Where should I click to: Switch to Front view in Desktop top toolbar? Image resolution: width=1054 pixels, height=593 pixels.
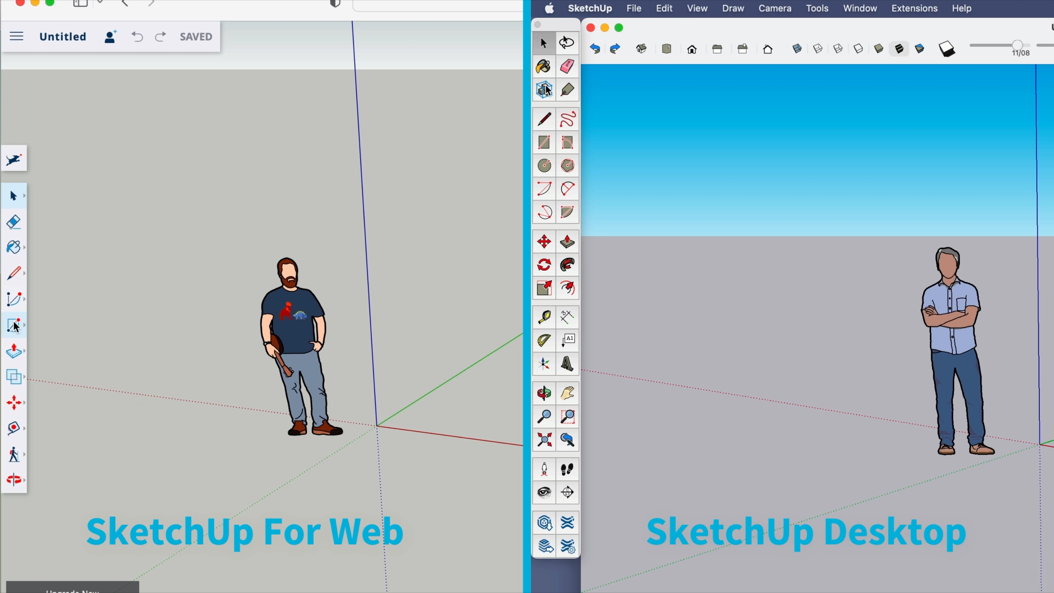pyautogui.click(x=692, y=48)
